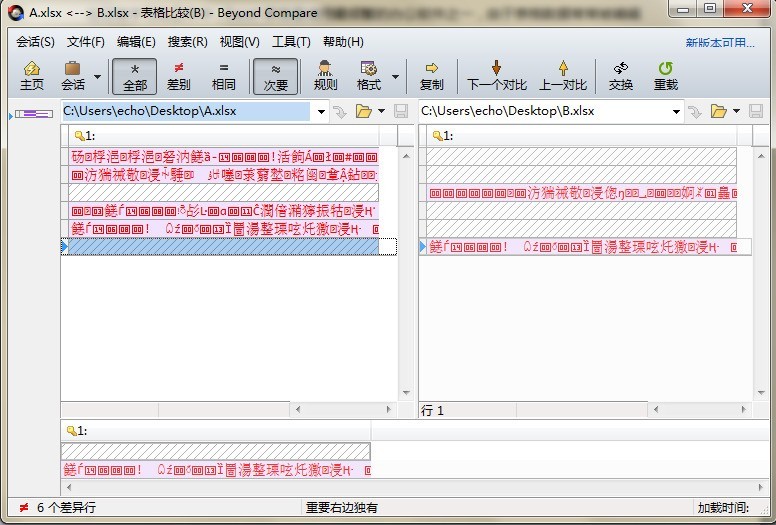The image size is (776, 525).
Task: Expand the 格式 dropdown arrow
Action: pyautogui.click(x=395, y=77)
